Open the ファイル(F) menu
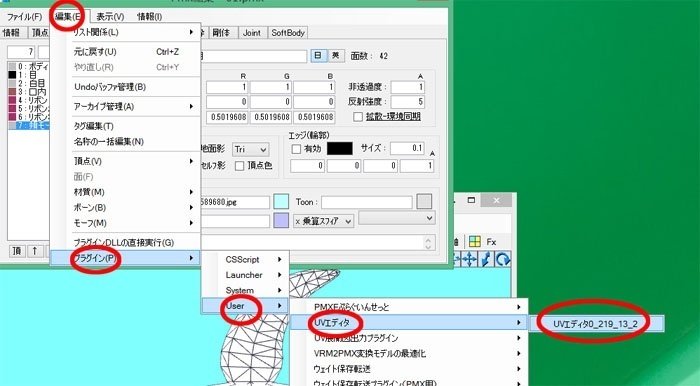 [24, 17]
